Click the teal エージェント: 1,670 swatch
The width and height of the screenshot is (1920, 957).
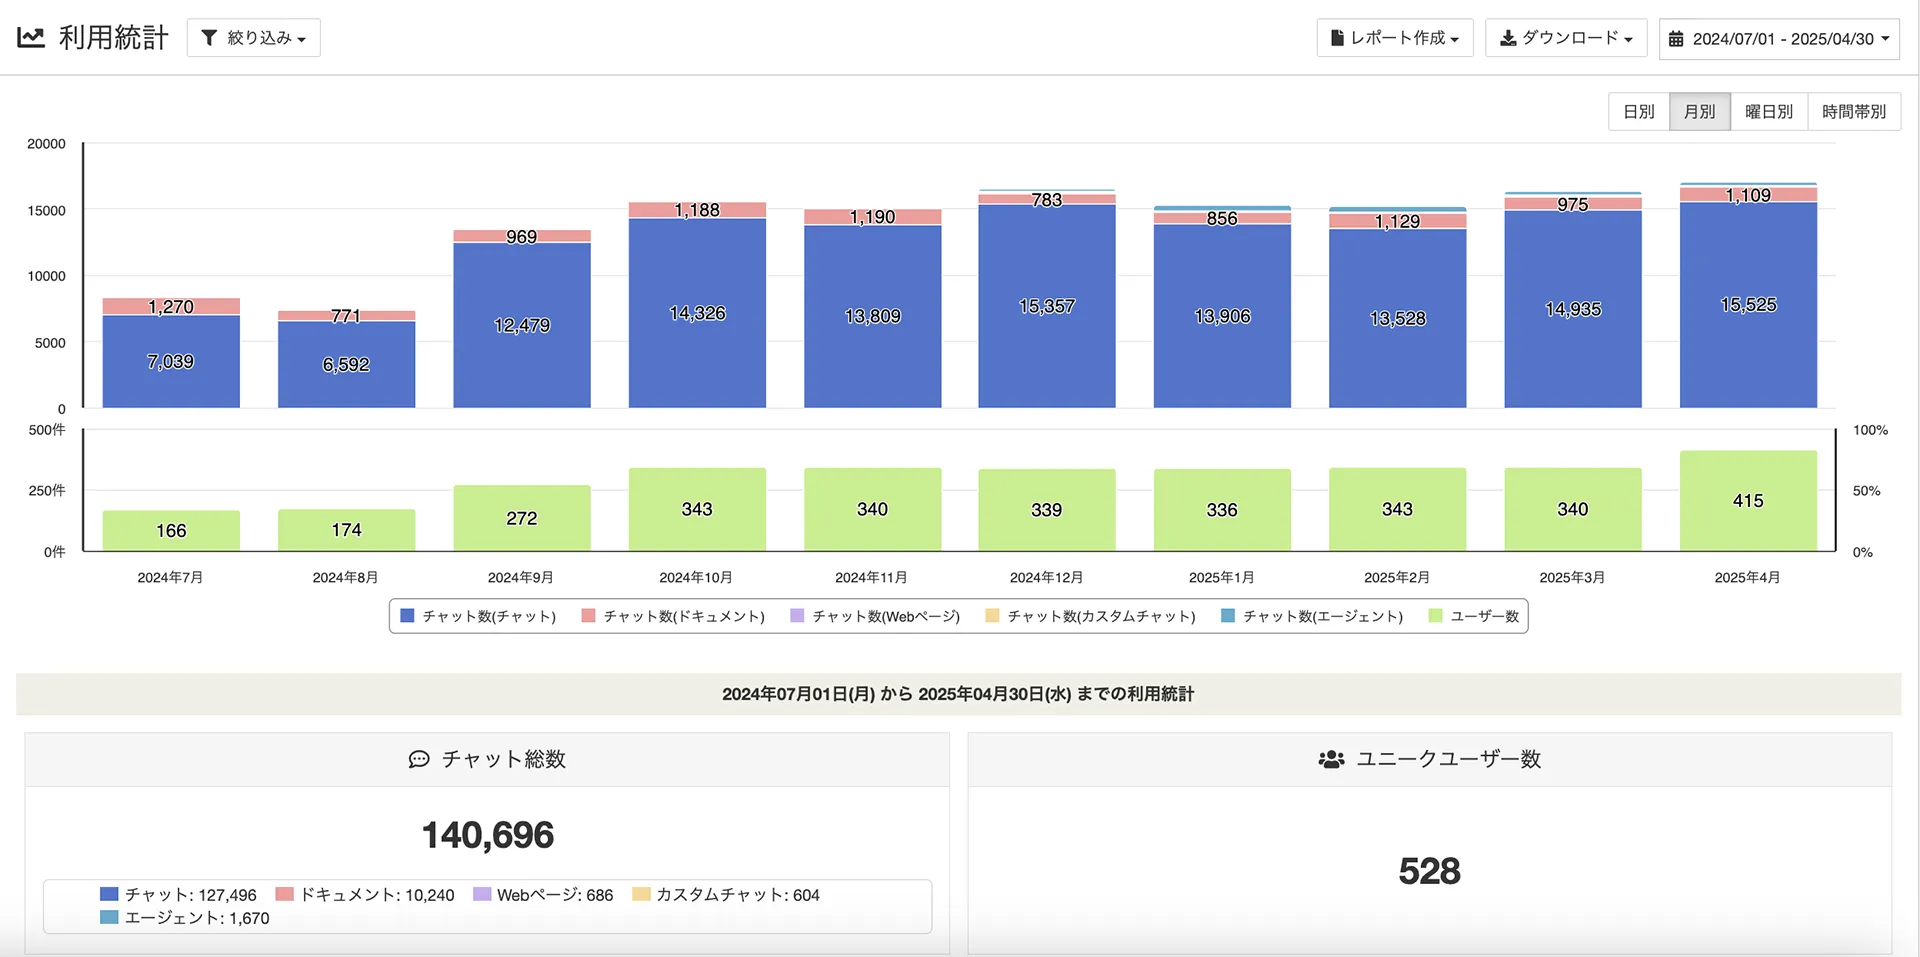pyautogui.click(x=109, y=917)
